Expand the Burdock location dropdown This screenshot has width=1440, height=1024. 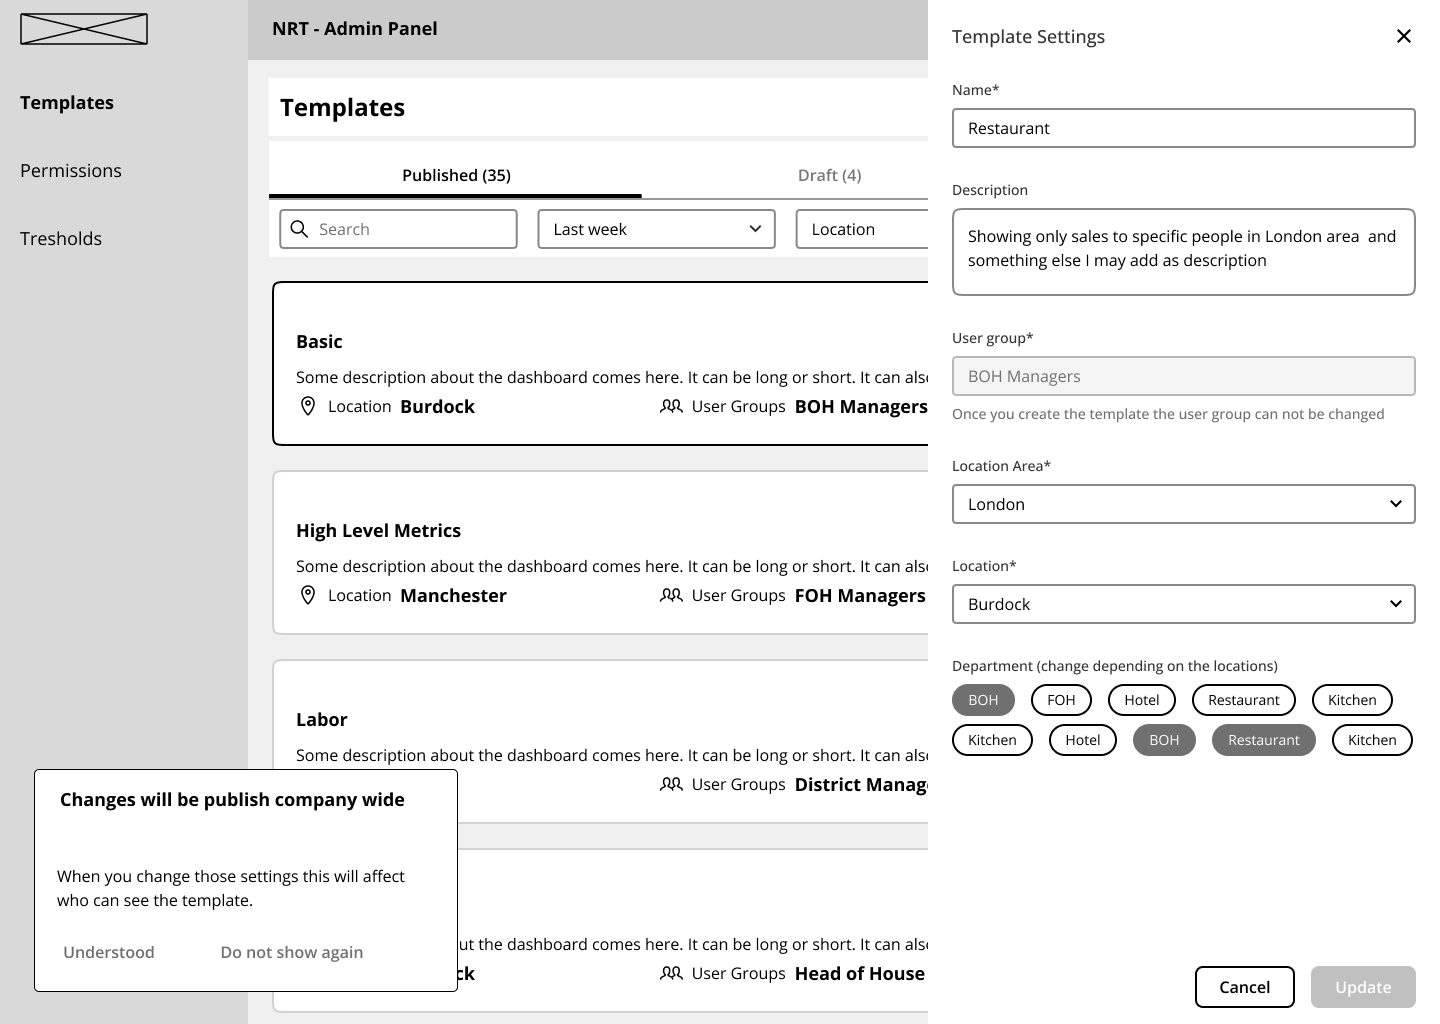pyautogui.click(x=1183, y=604)
